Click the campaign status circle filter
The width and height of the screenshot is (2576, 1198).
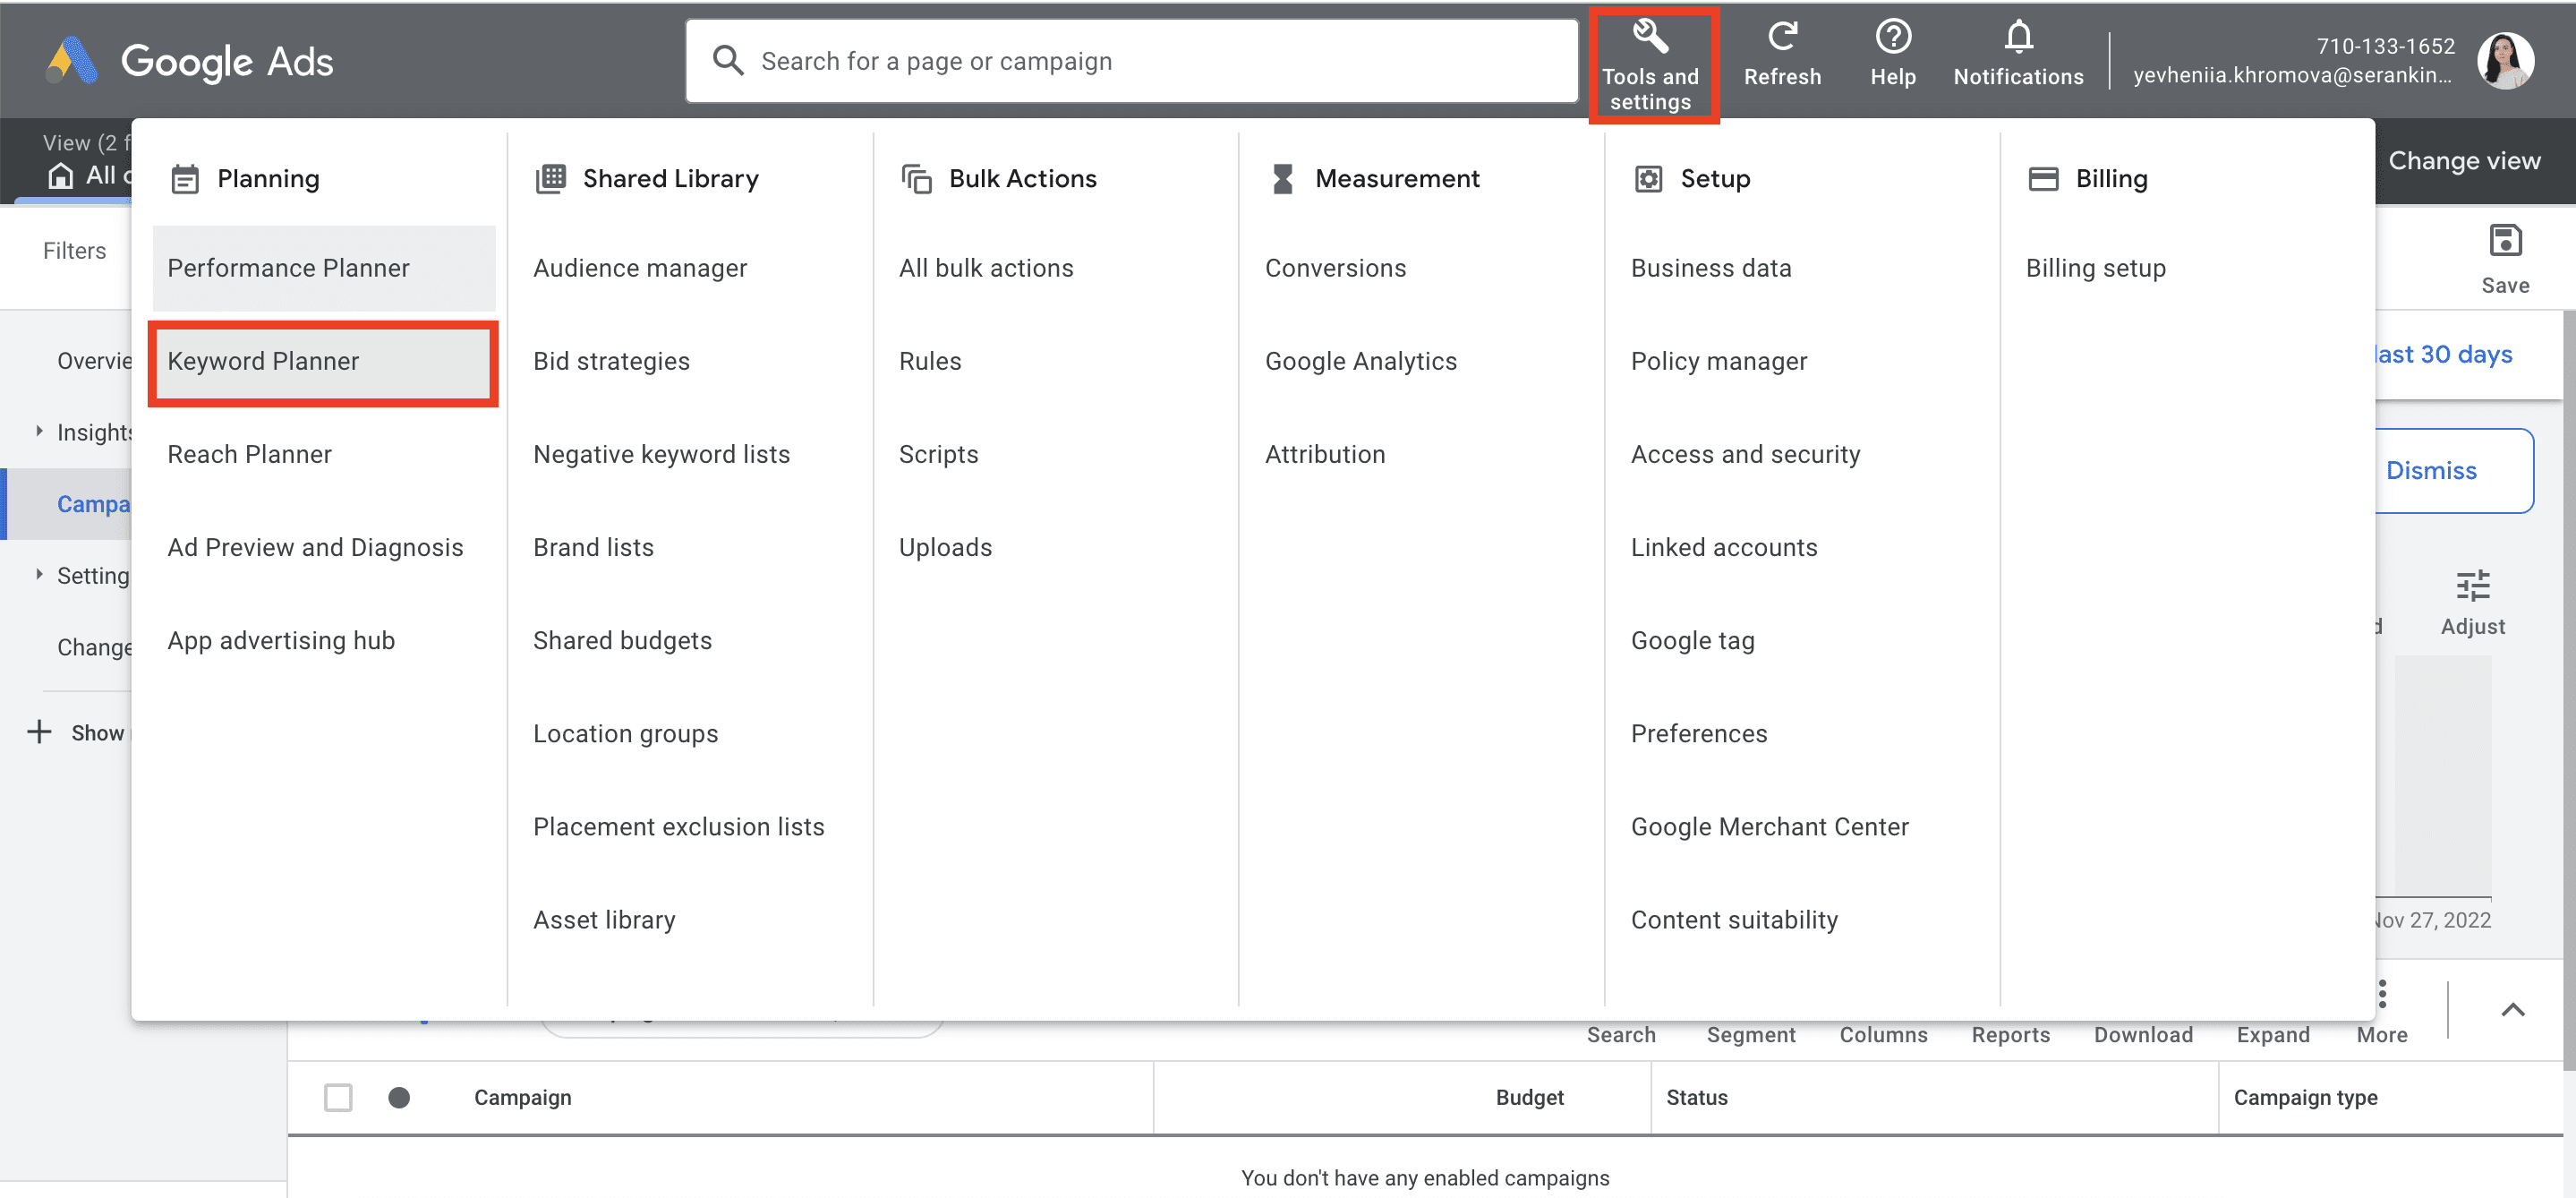[x=401, y=1097]
